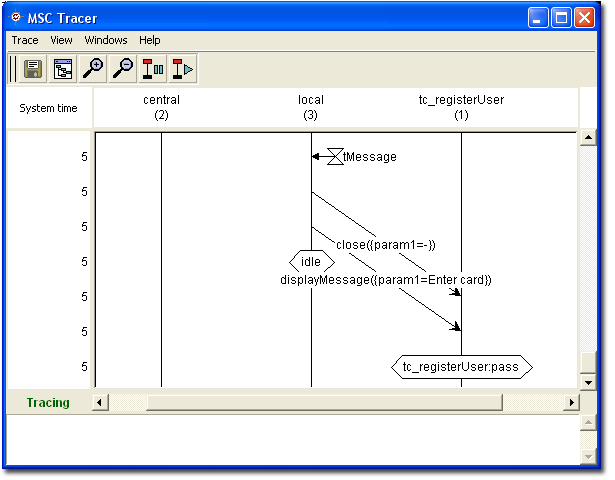Select the idle state hexagon
The width and height of the screenshot is (615, 480).
pyautogui.click(x=311, y=261)
